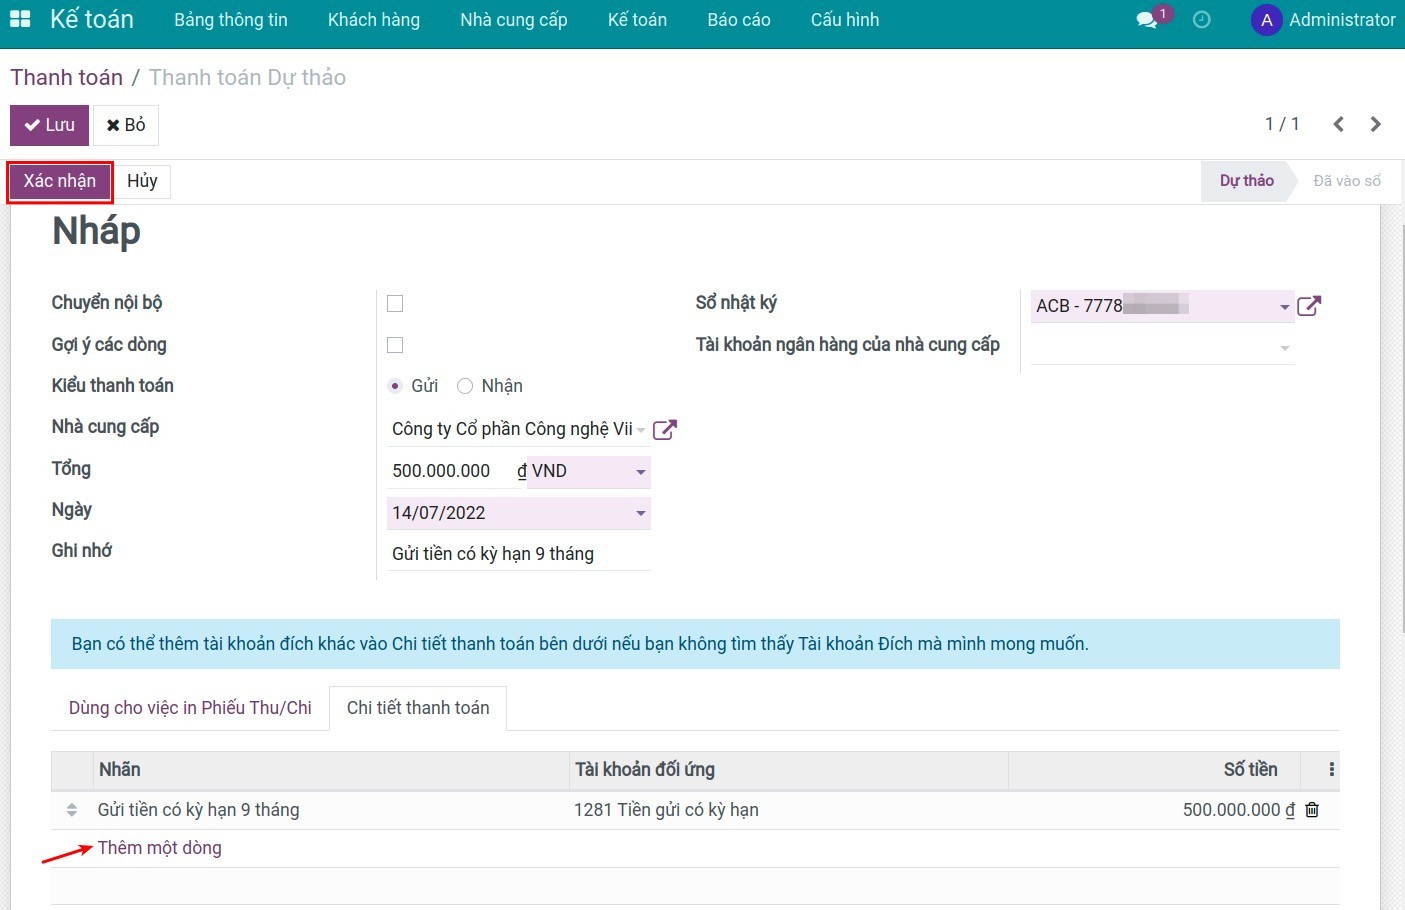
Task: Open column options kebab in table header
Action: tap(1331, 770)
